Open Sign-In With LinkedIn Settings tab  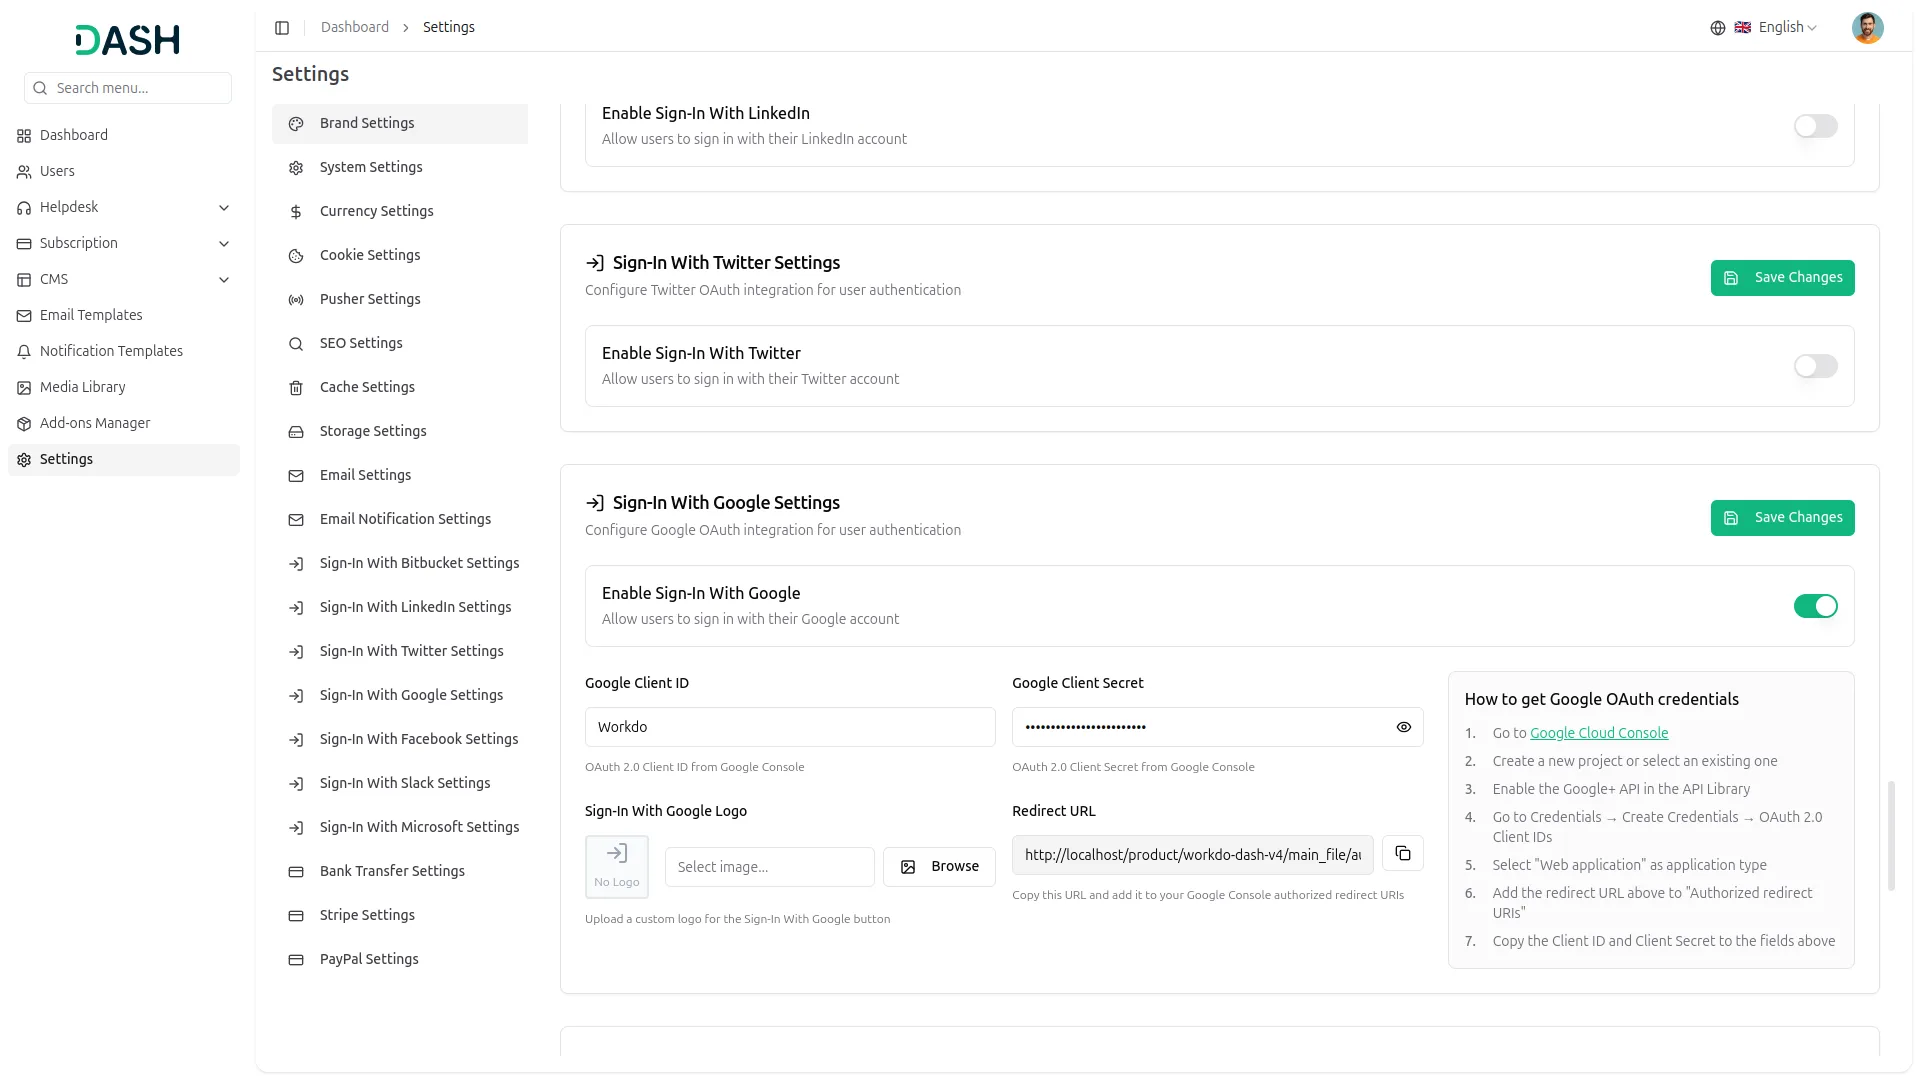tap(400, 608)
